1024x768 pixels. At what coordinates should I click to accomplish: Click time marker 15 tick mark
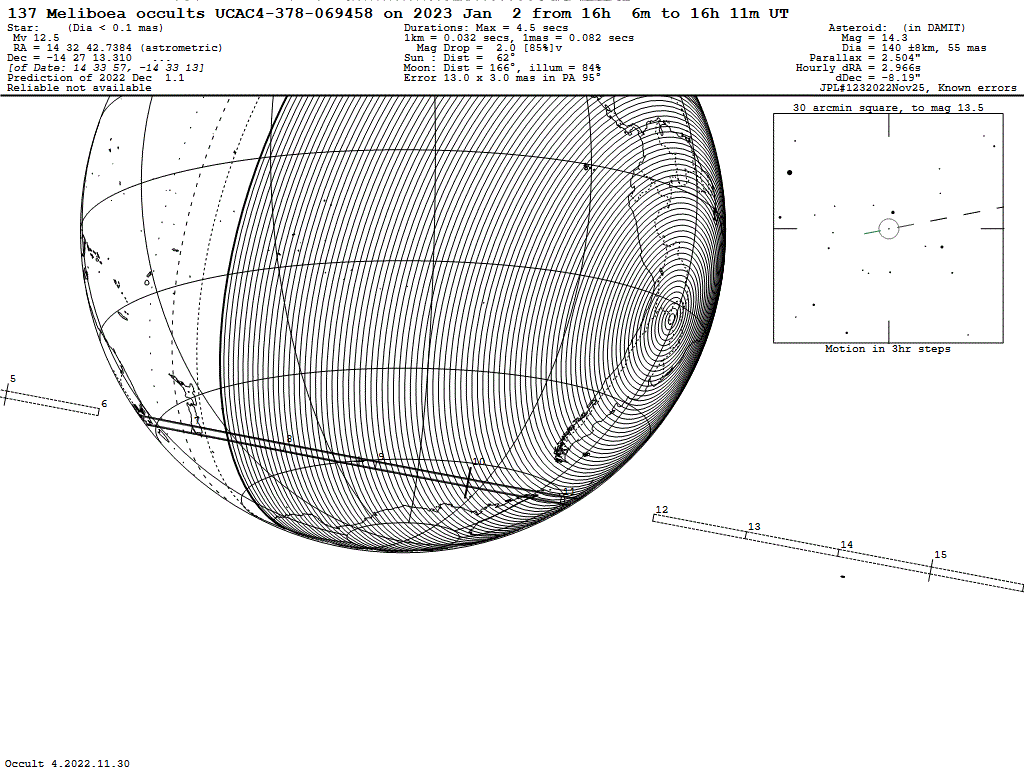(932, 569)
